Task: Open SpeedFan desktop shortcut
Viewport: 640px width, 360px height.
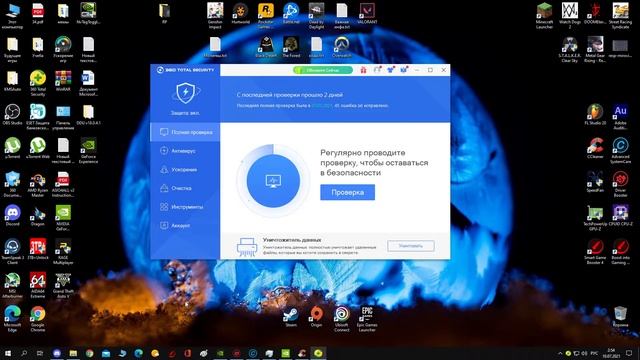Action: pos(595,182)
